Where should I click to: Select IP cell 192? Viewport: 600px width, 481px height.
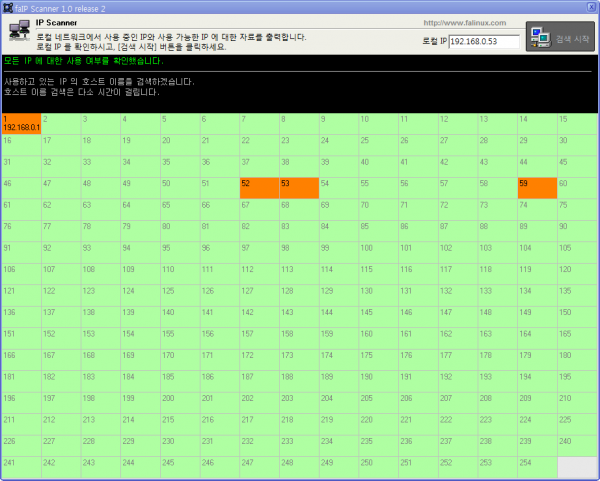click(x=458, y=381)
